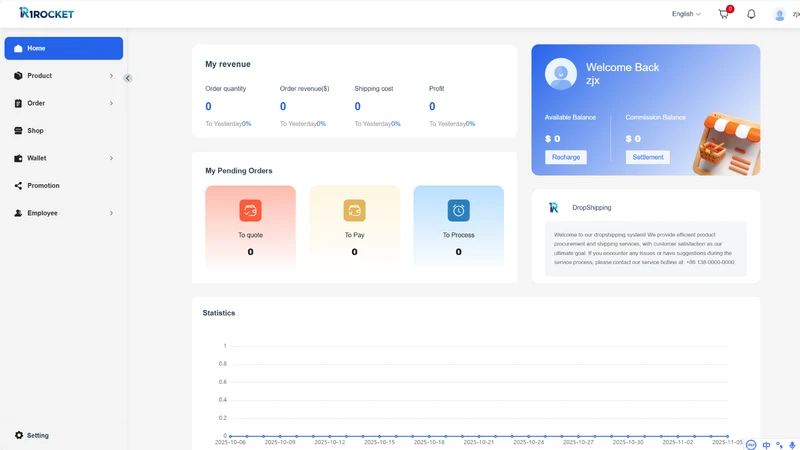Click the Profit value
The height and width of the screenshot is (450, 800).
point(432,107)
